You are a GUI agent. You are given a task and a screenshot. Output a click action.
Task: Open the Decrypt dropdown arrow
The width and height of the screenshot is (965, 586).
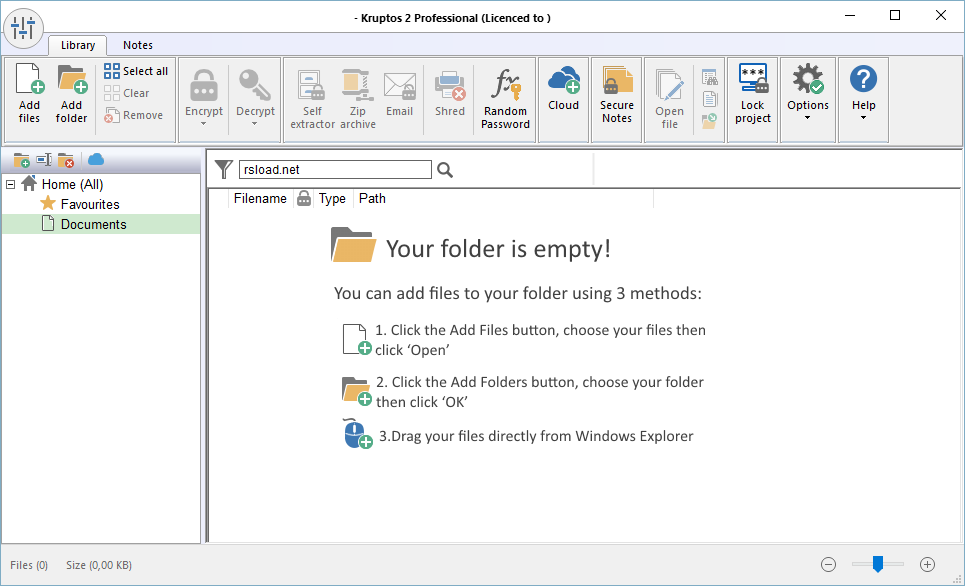pyautogui.click(x=255, y=124)
